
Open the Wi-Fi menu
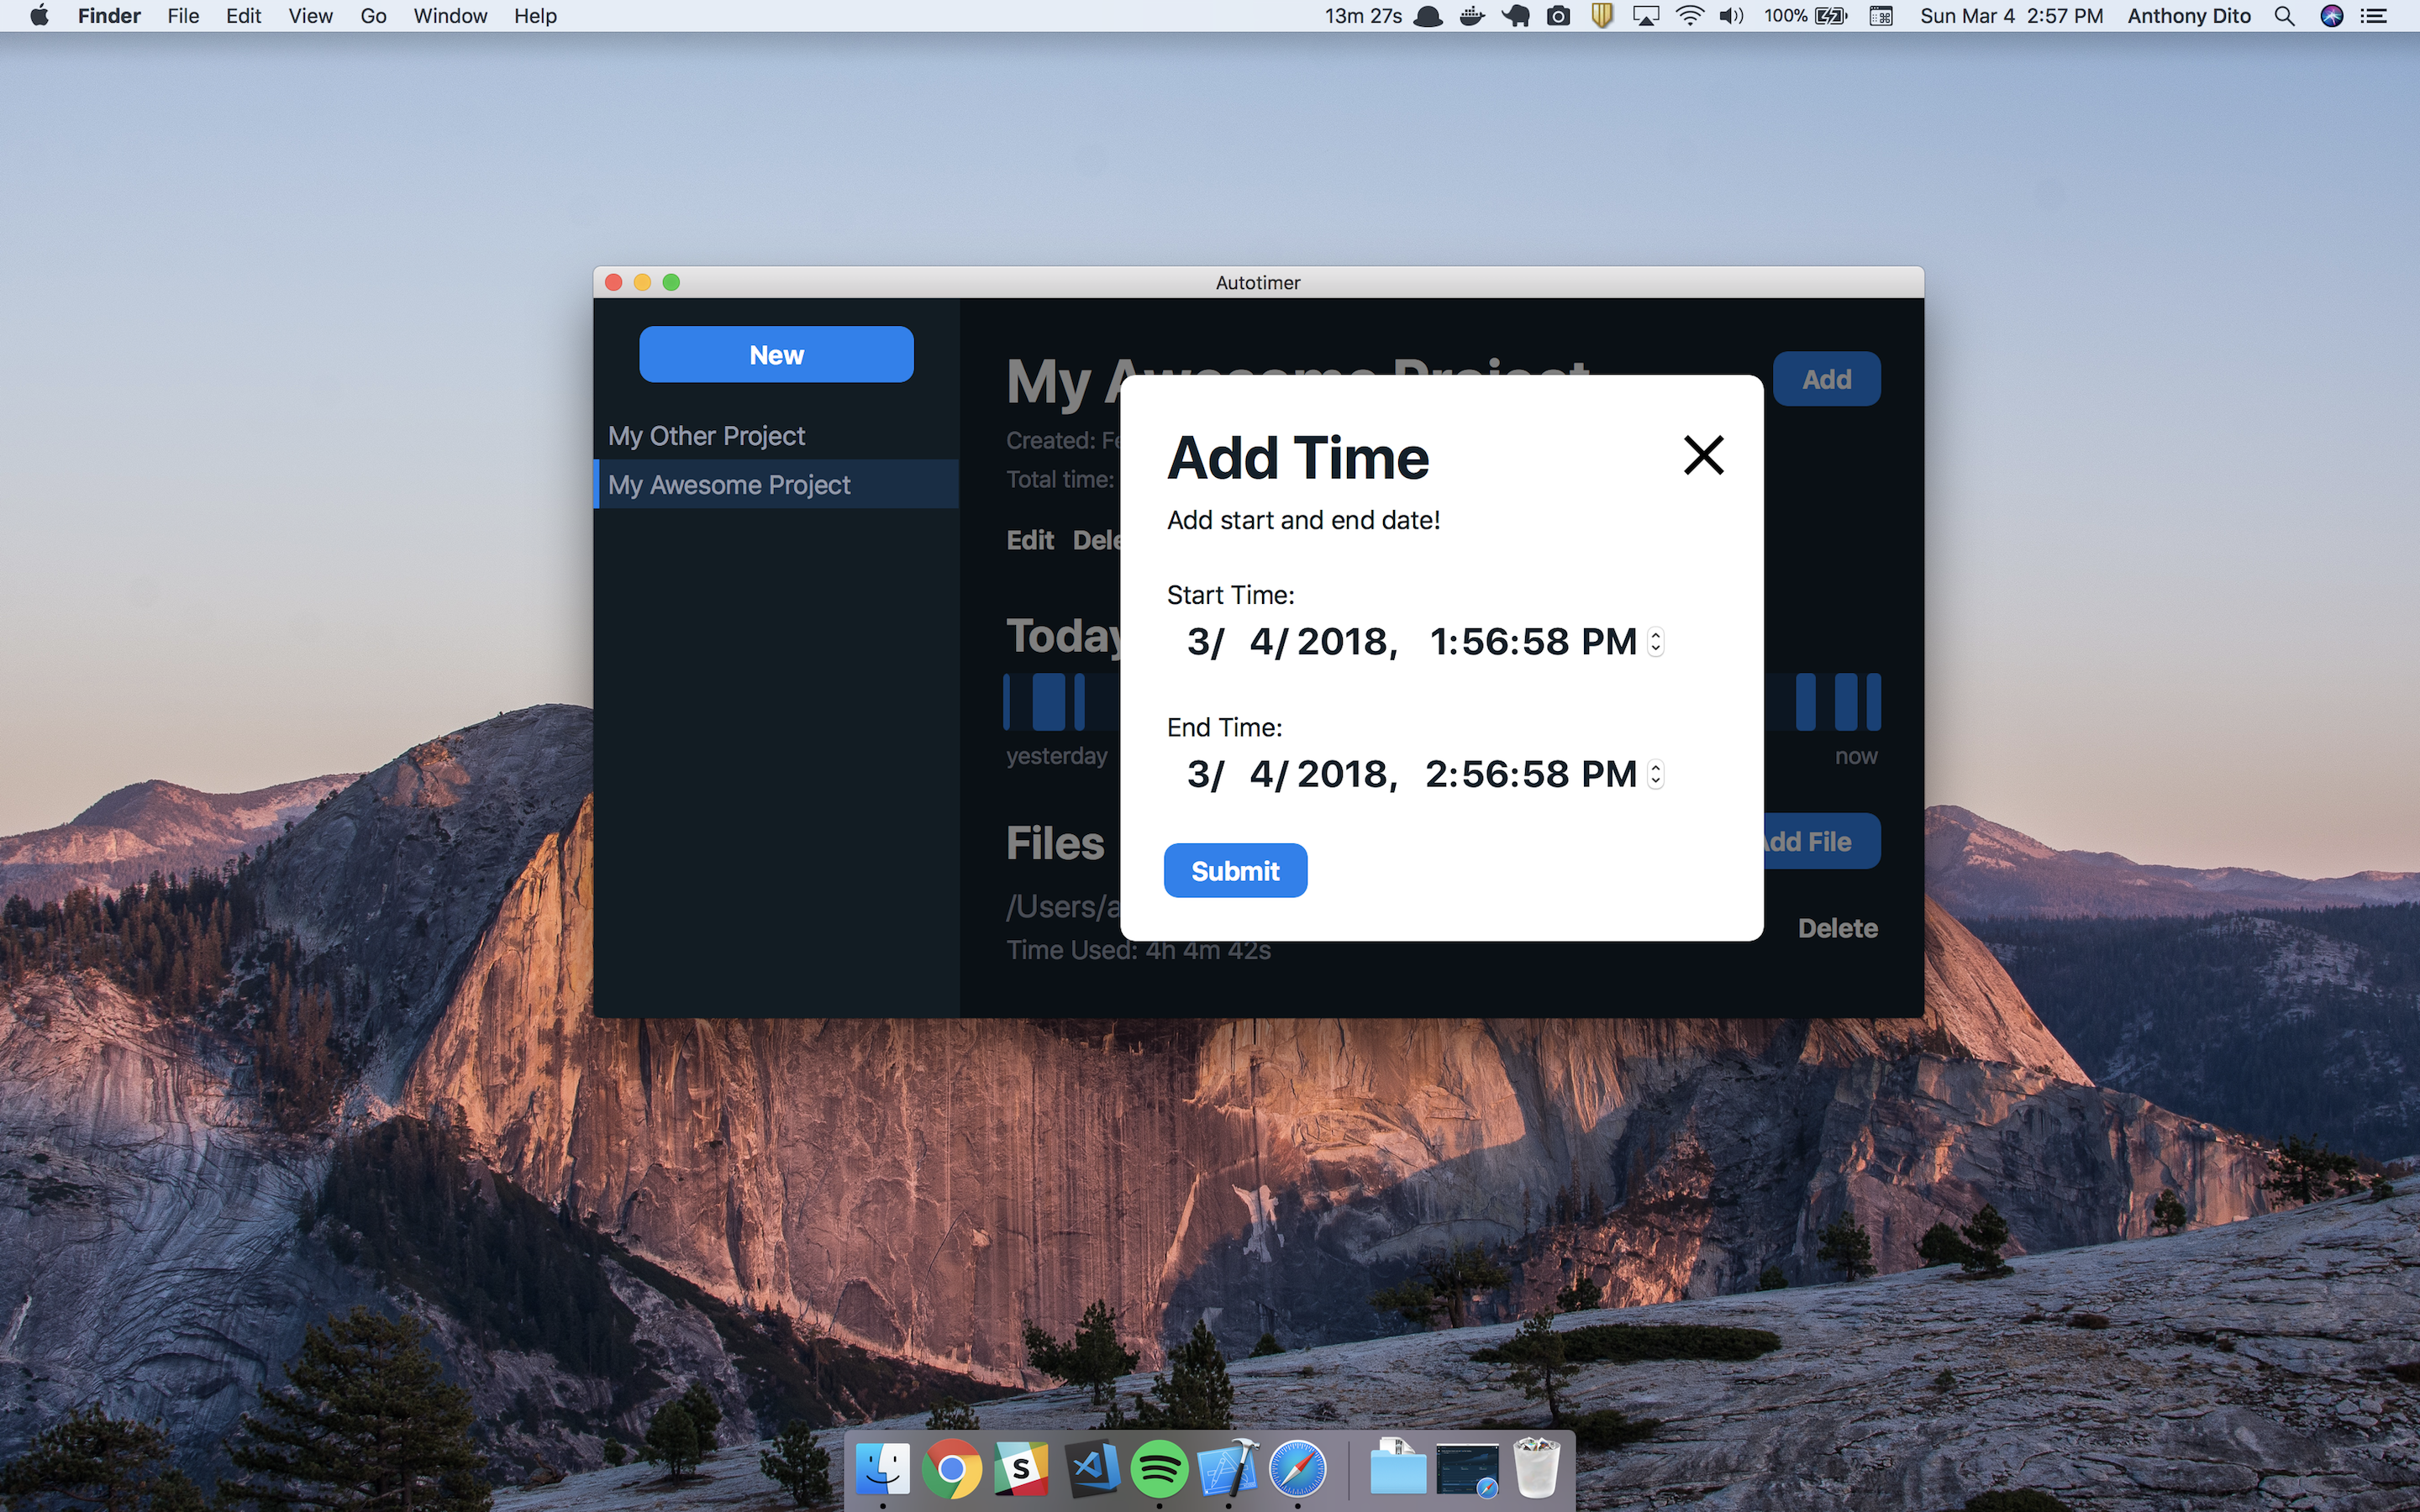[1689, 16]
